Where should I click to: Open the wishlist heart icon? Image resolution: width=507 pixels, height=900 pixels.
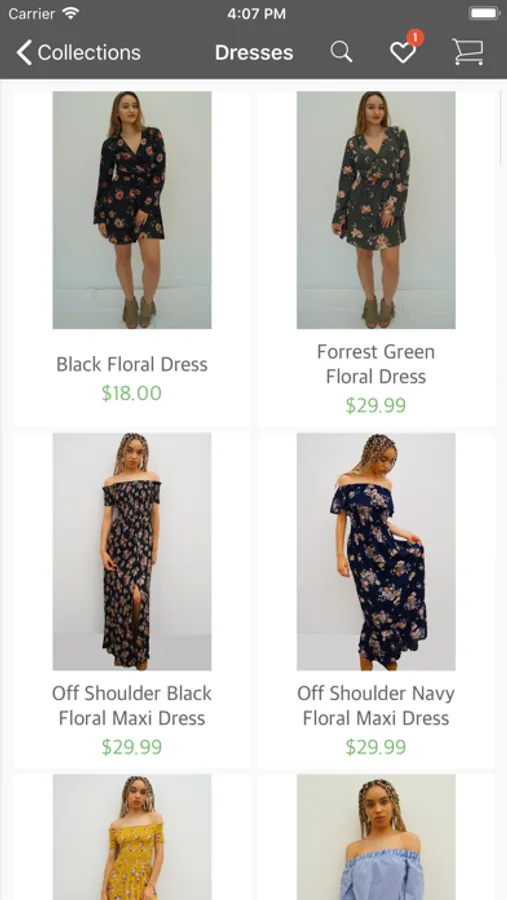coord(402,53)
